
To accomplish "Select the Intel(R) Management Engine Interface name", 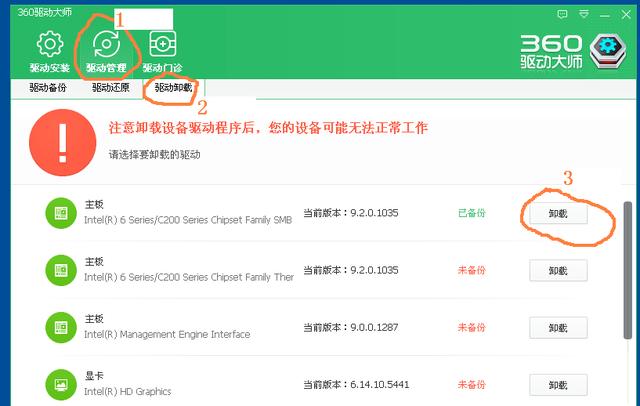I will coord(167,335).
